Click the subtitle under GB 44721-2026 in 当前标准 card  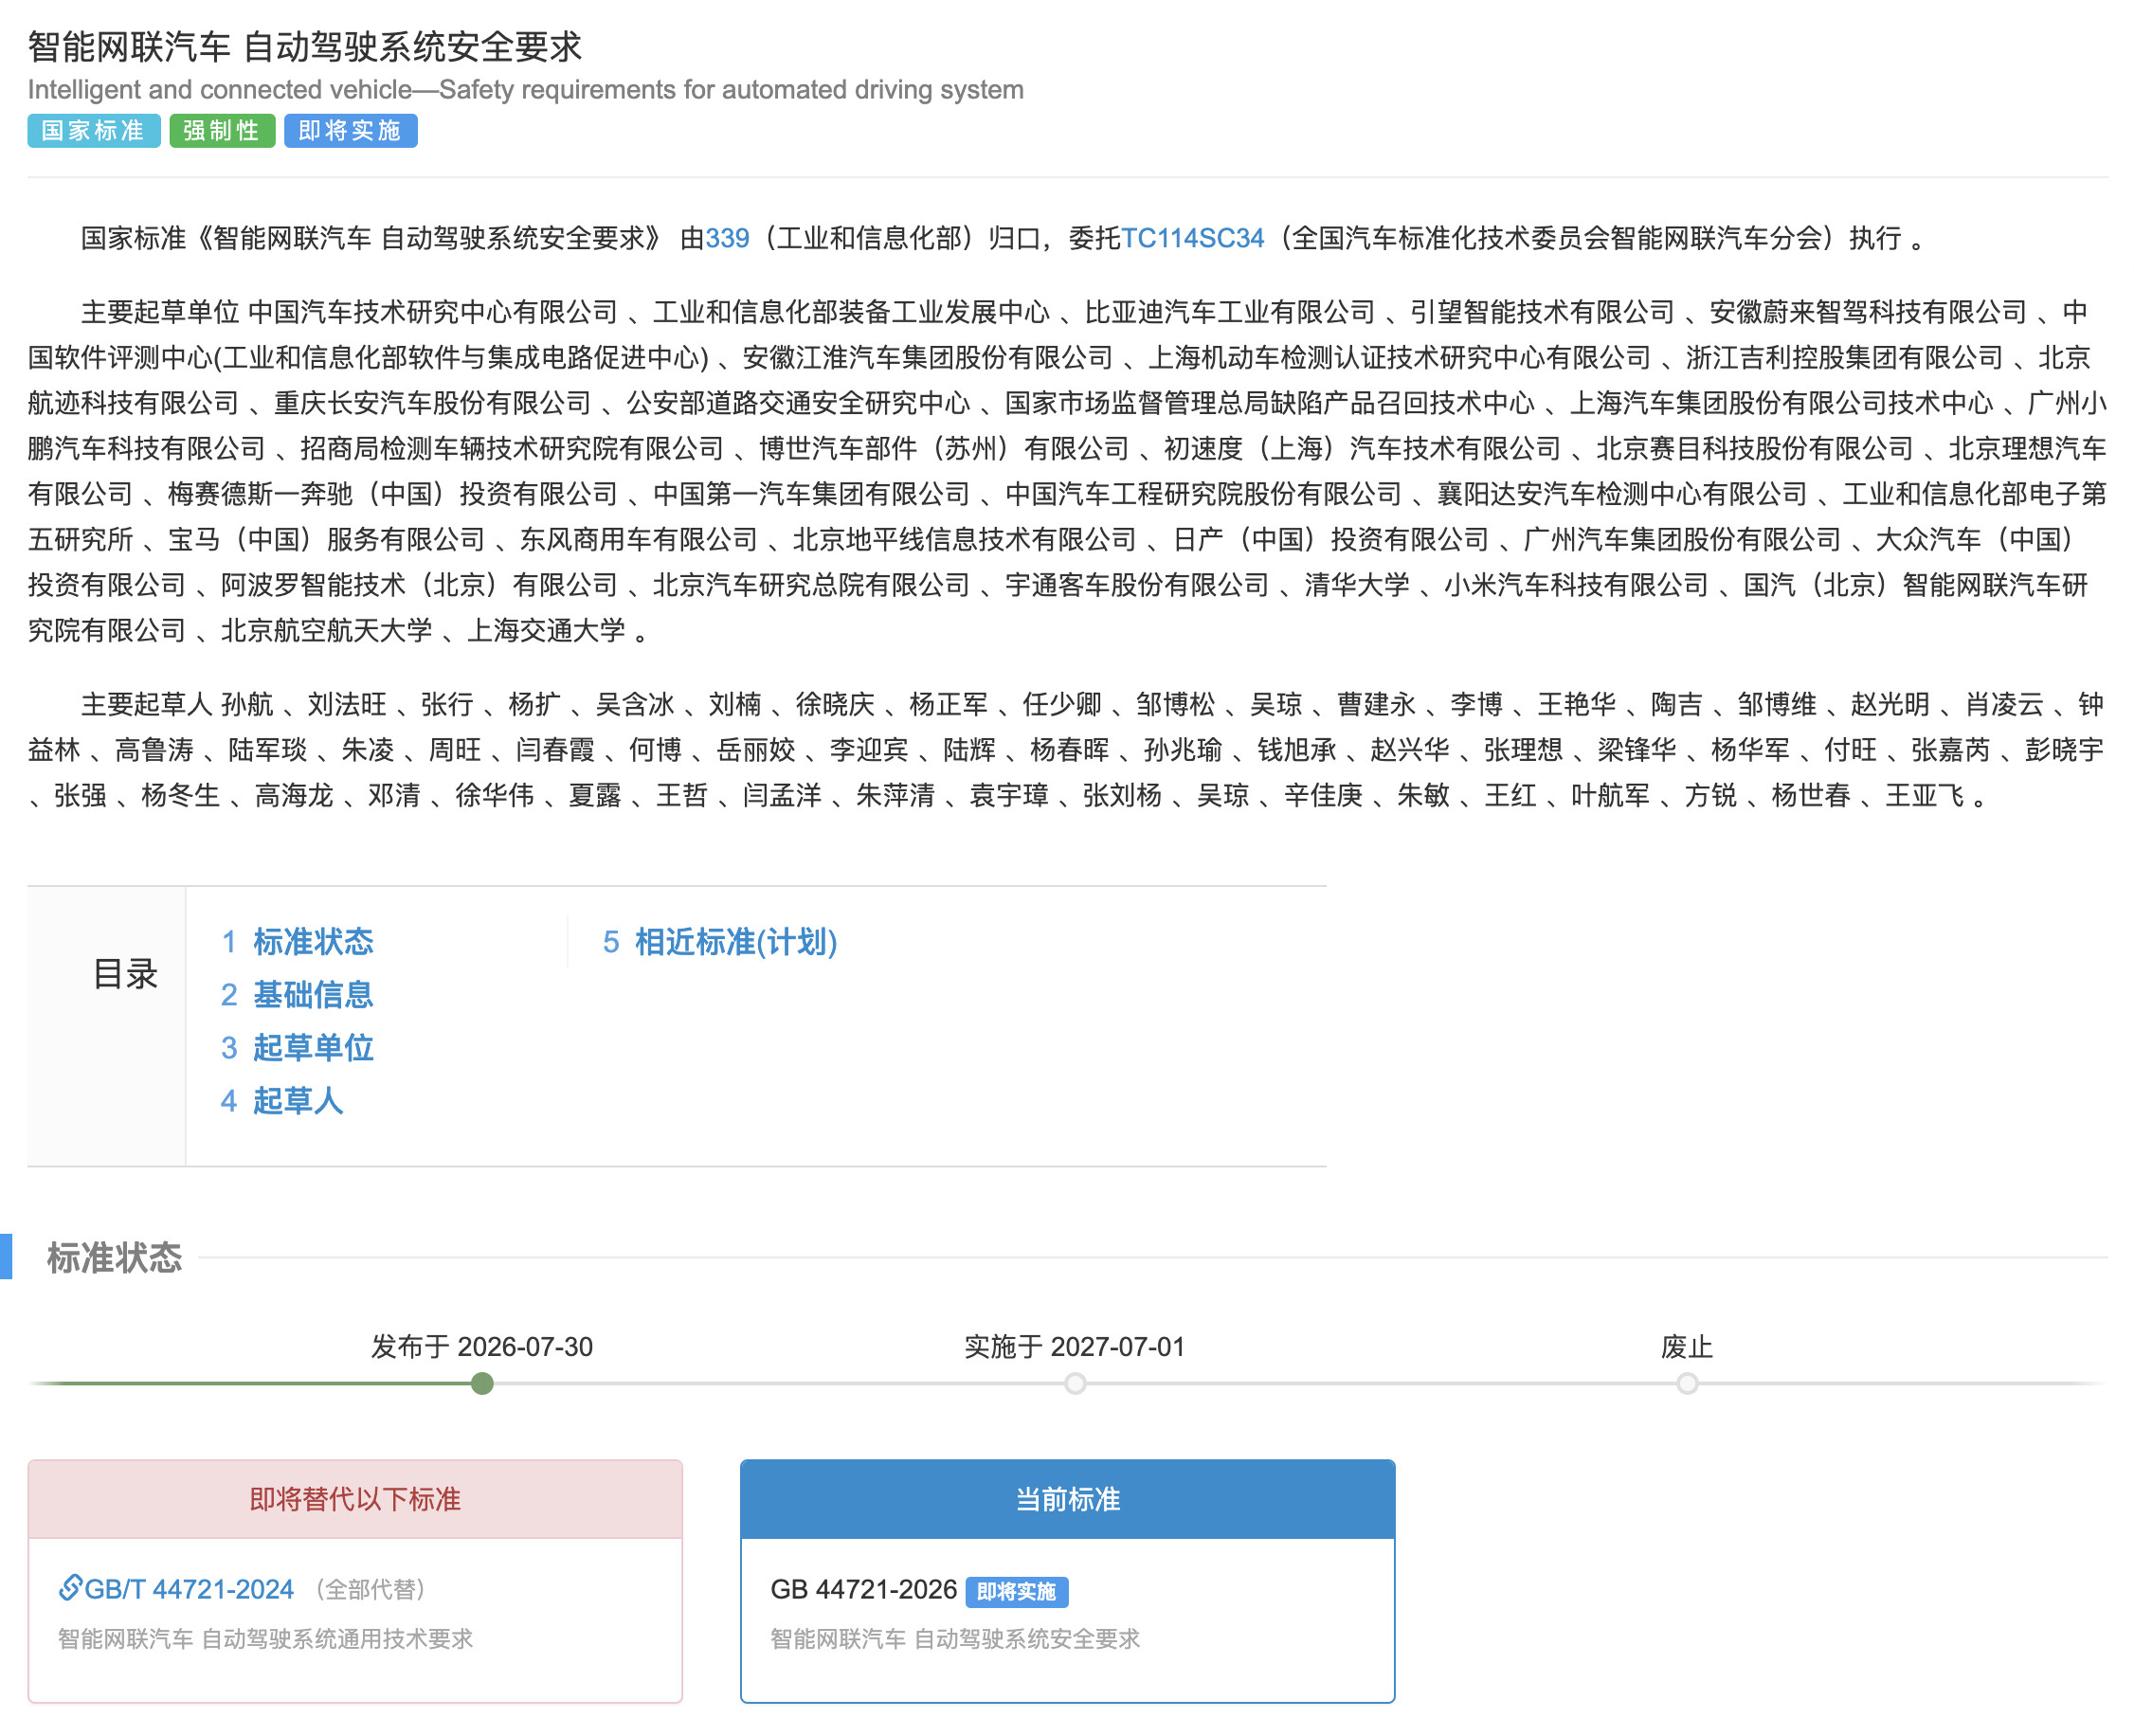(955, 1639)
